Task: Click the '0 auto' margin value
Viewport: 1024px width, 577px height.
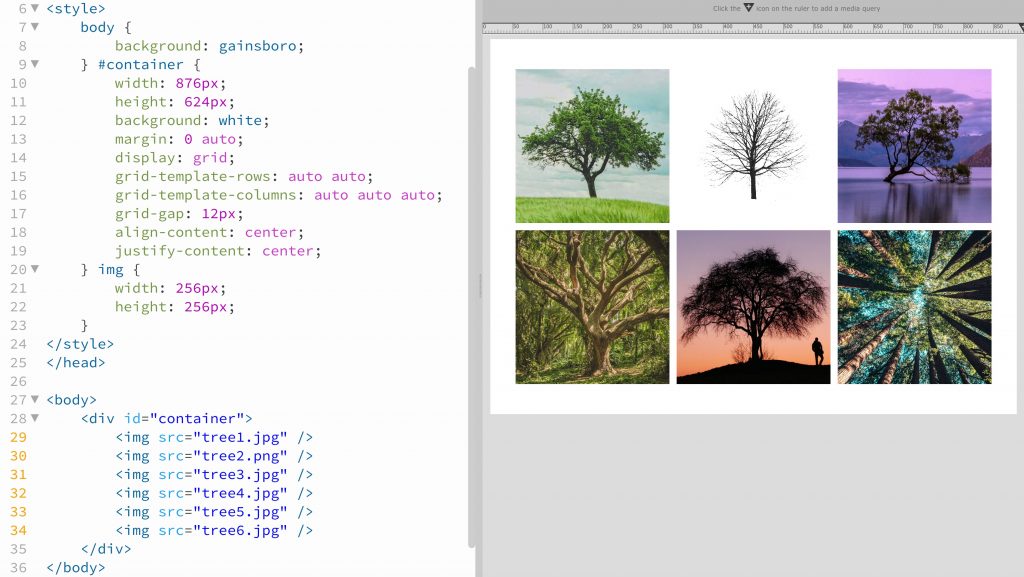Action: tap(210, 139)
